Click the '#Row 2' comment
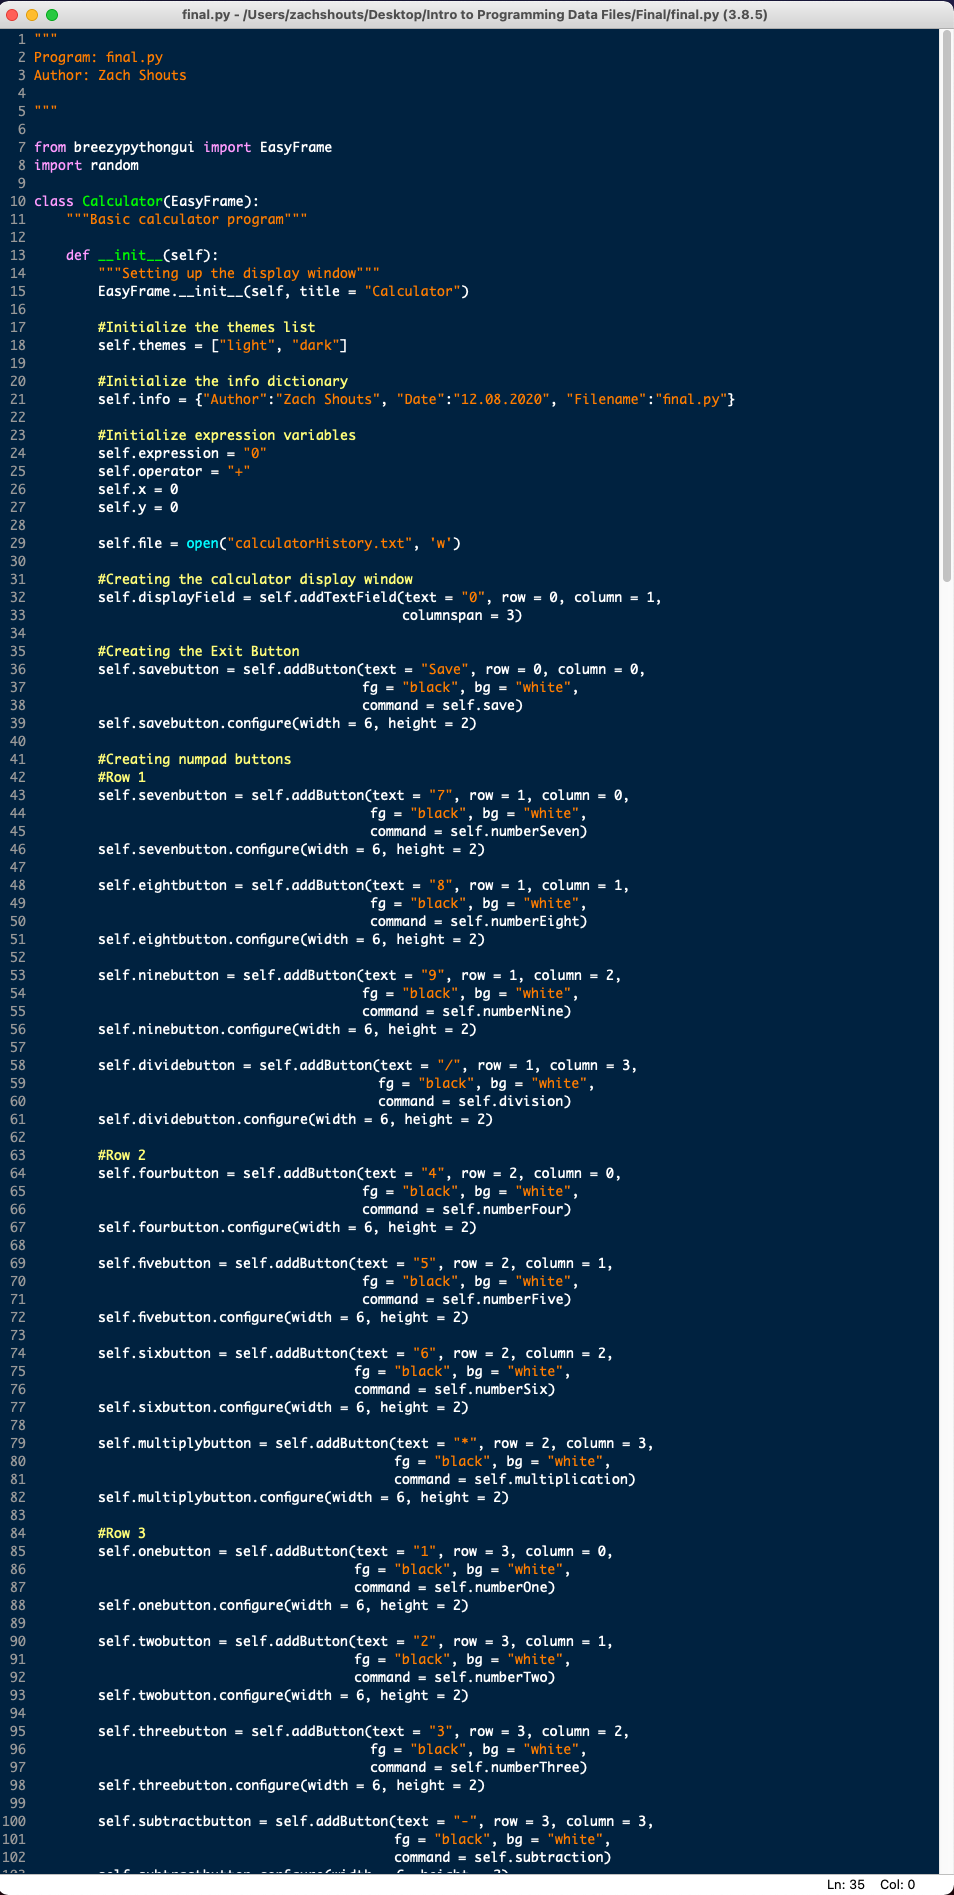954x1895 pixels. coord(122,1155)
